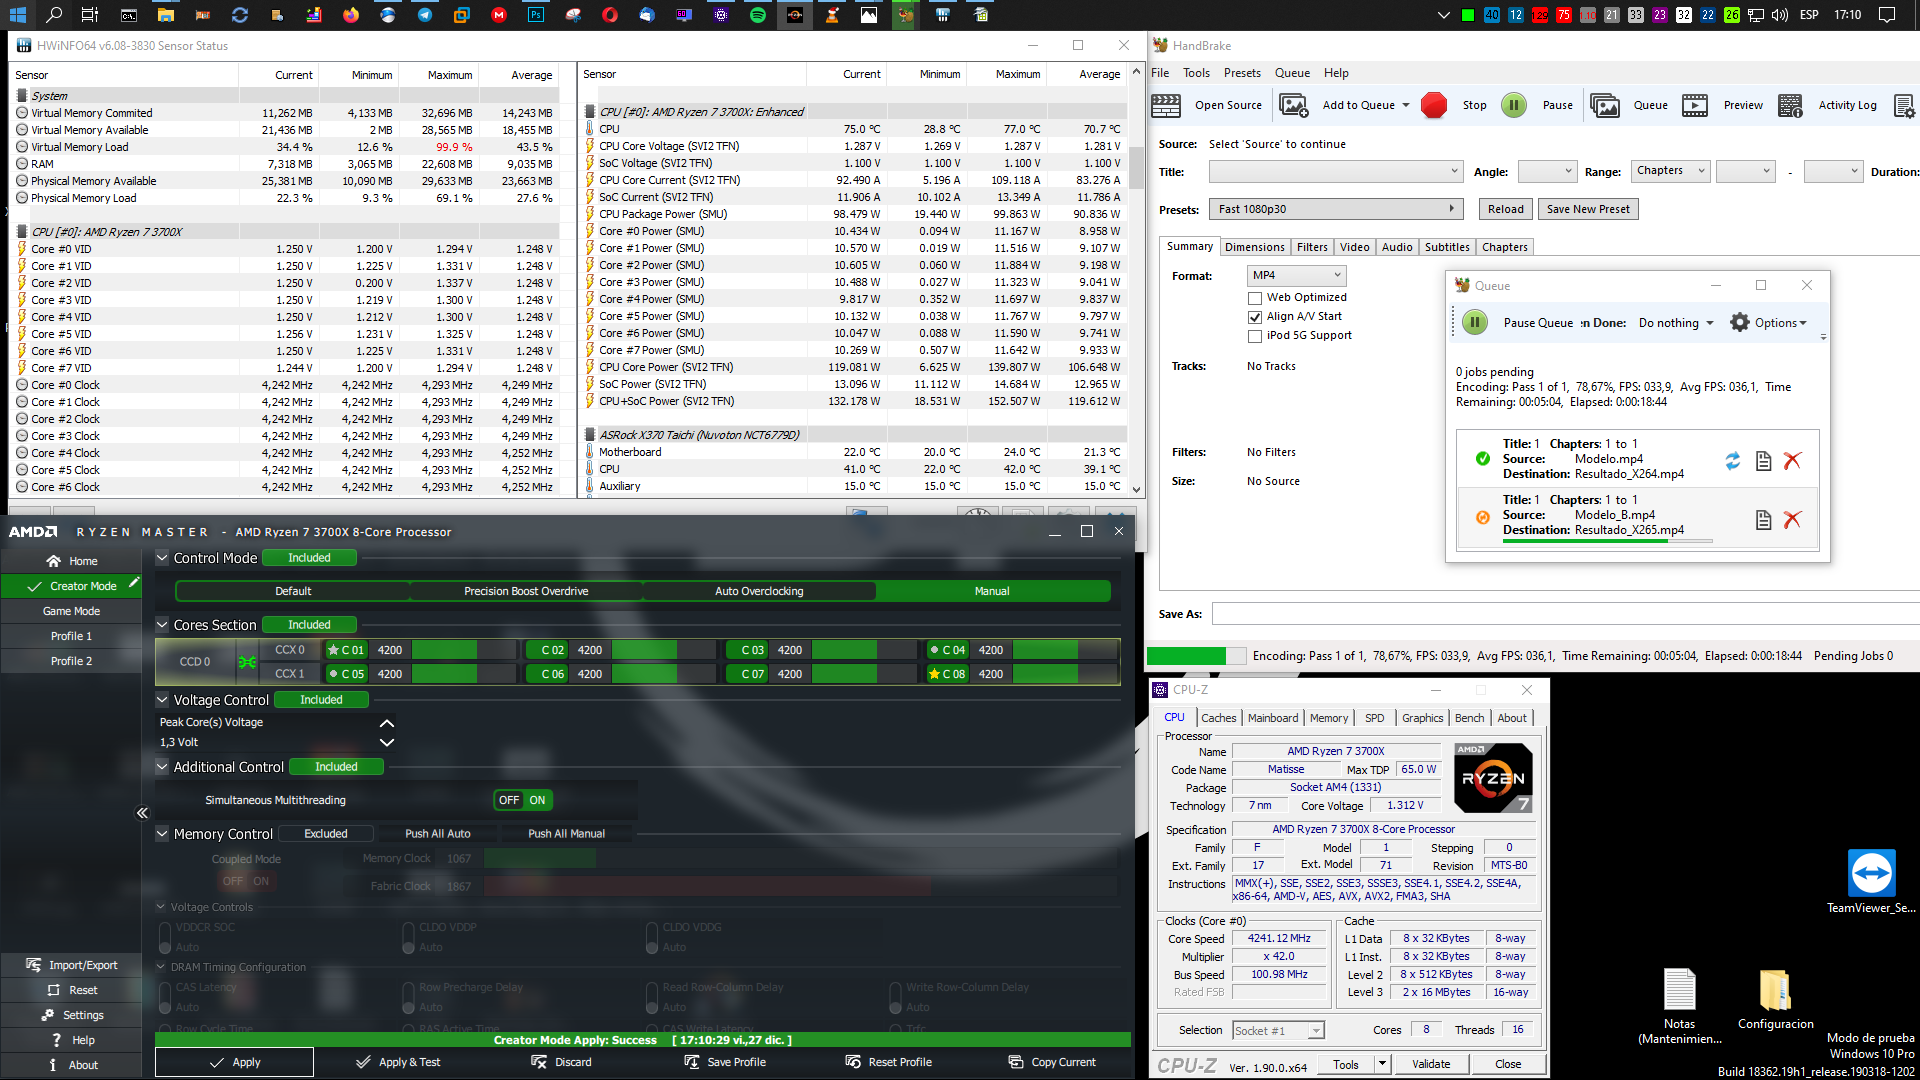This screenshot has width=1920, height=1080.
Task: Edit the Modelo_B.mp4 queue job
Action: pyautogui.click(x=1764, y=519)
